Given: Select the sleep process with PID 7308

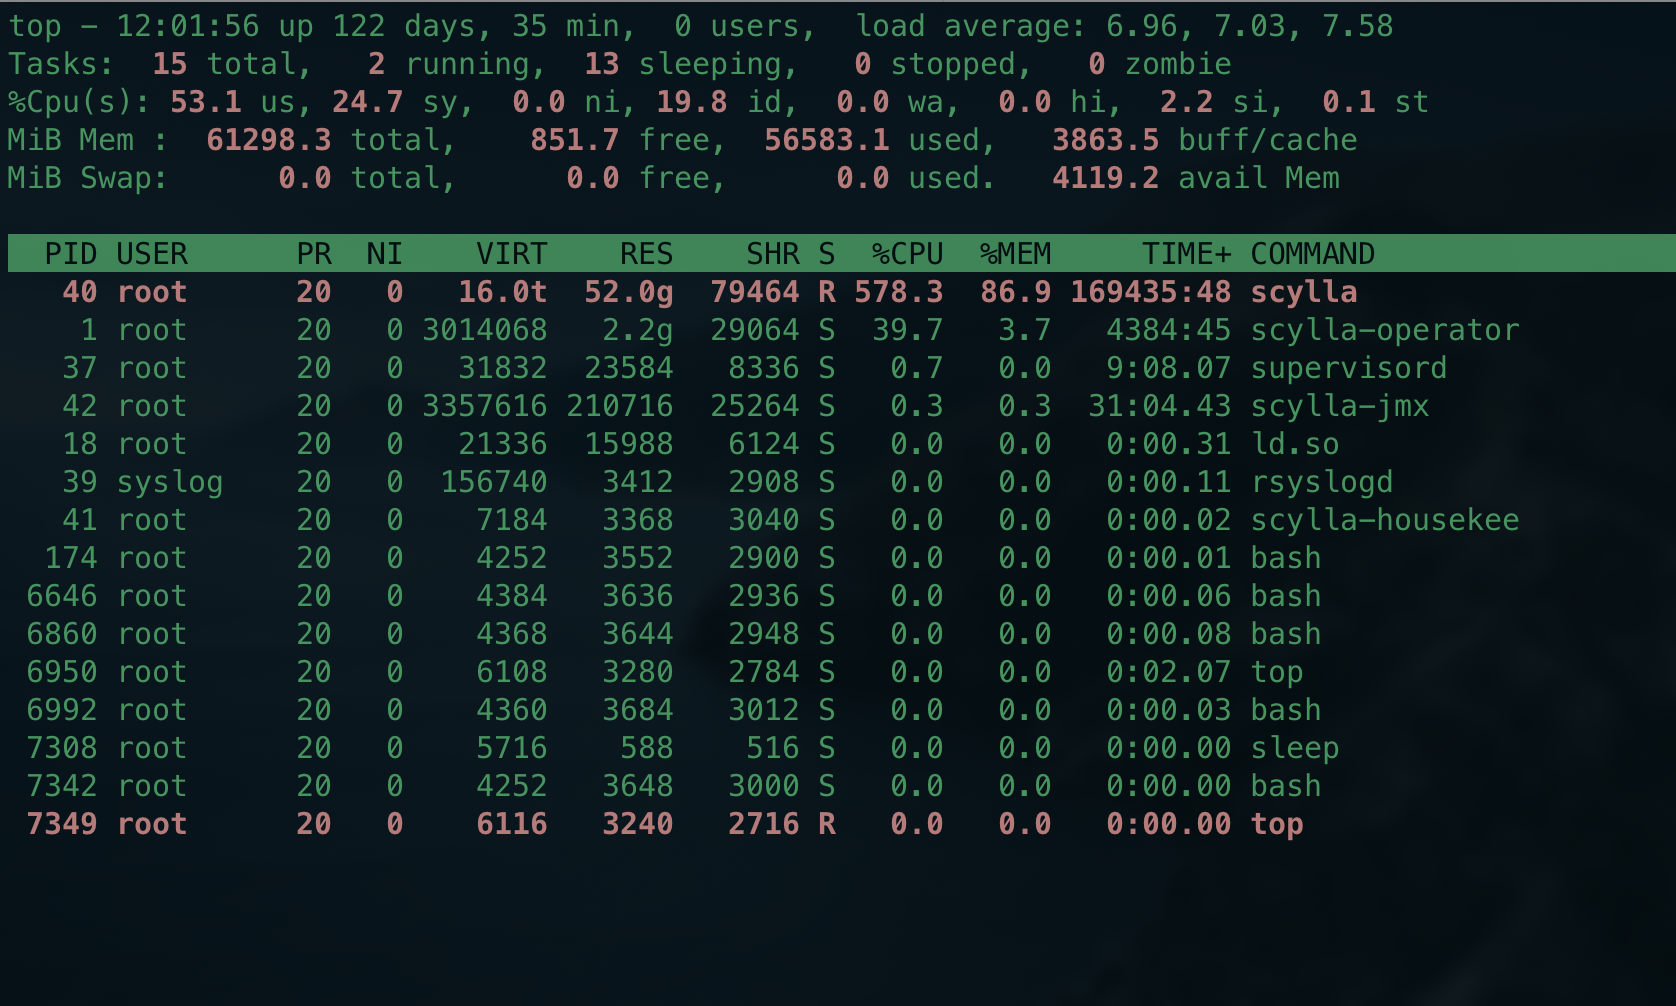Looking at the screenshot, I should 700,747.
